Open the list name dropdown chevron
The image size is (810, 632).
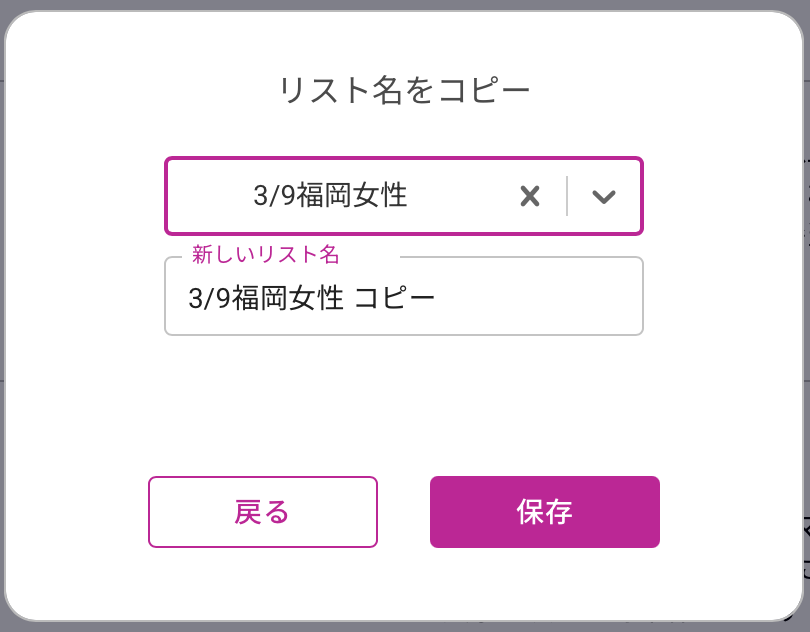603,196
